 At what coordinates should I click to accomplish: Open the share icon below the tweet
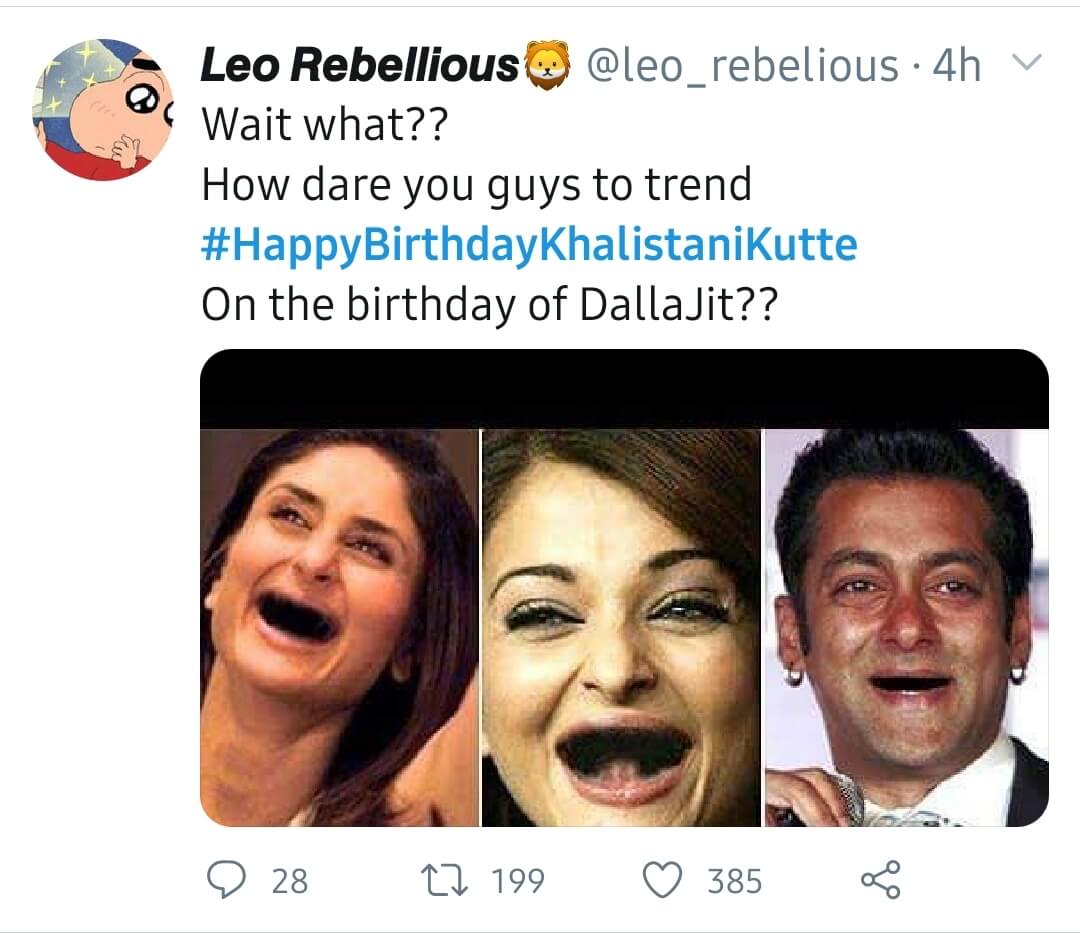tap(880, 881)
